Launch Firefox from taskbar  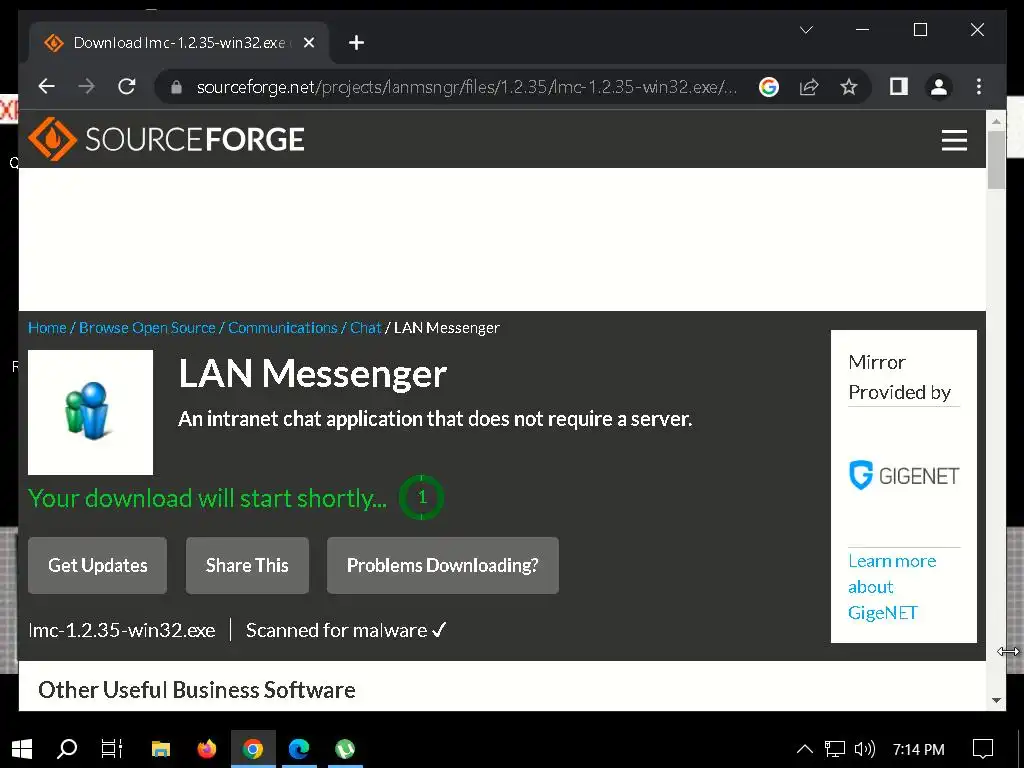pos(207,749)
